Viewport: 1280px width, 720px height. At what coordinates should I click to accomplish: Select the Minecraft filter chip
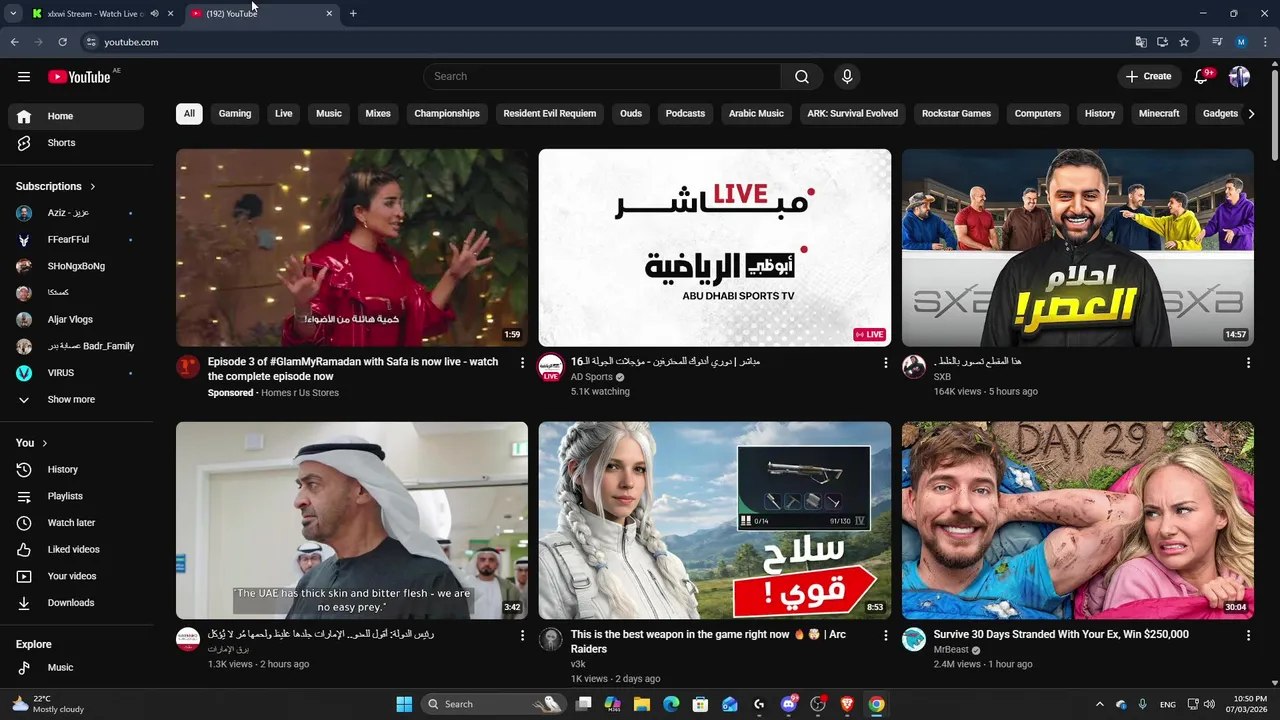[1159, 114]
